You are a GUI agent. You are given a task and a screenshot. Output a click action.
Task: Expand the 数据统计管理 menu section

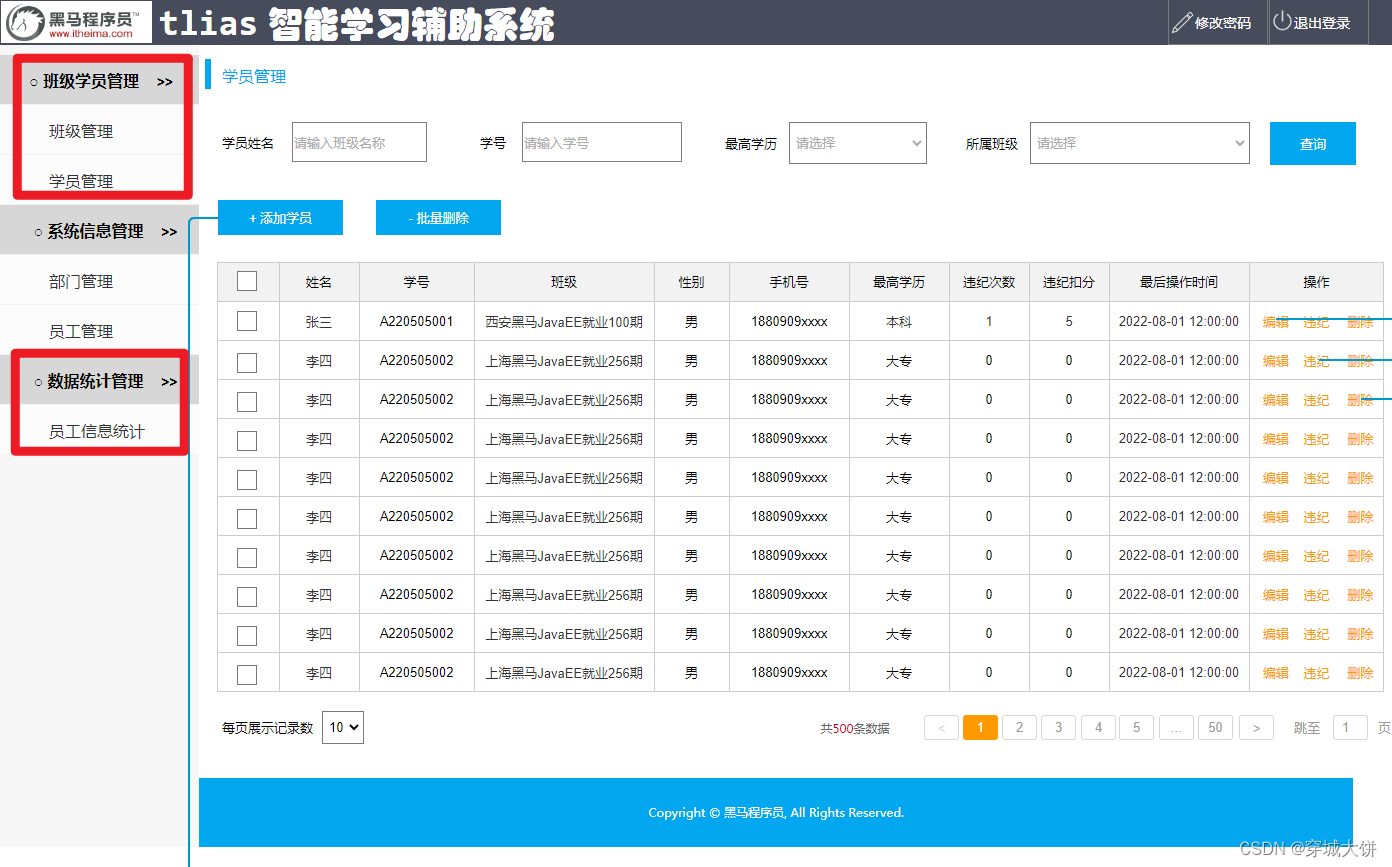pos(95,381)
